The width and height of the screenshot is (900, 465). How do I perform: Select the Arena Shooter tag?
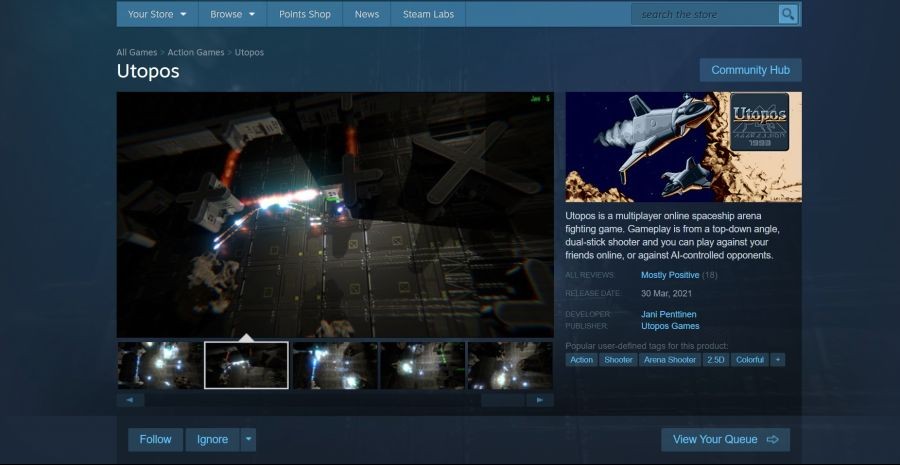click(x=670, y=360)
